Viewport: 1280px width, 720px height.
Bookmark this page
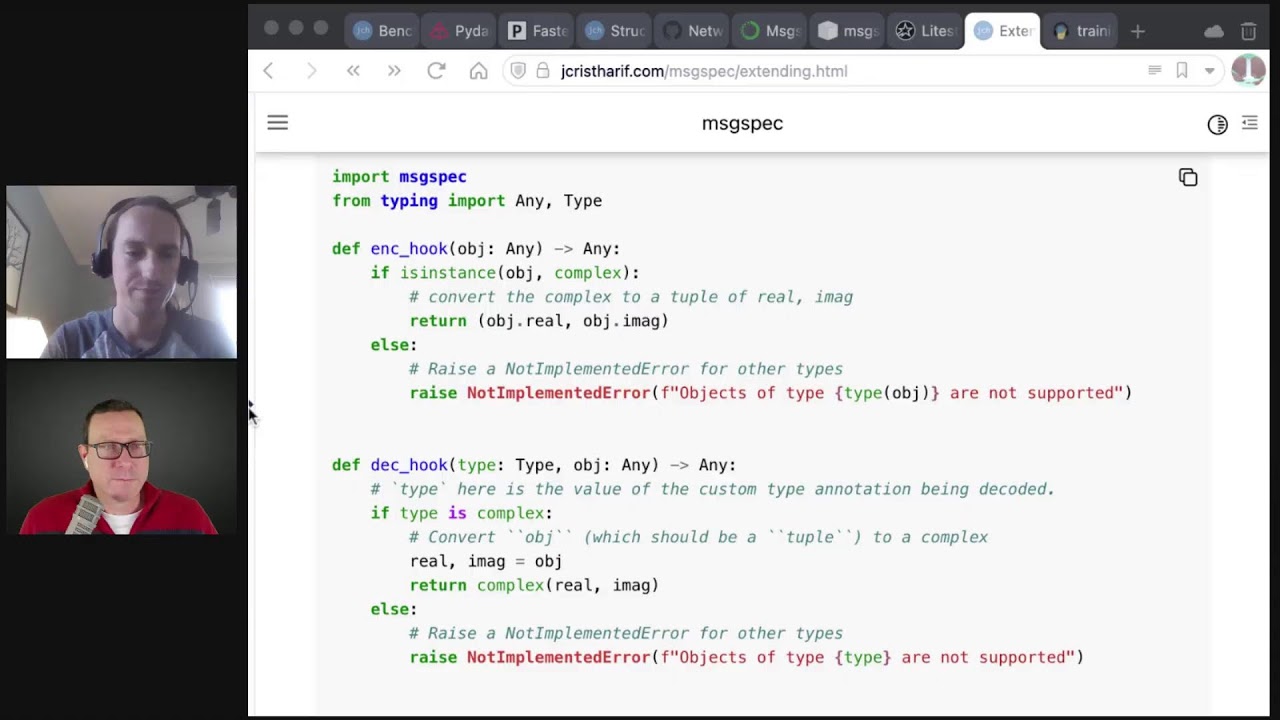[1182, 70]
